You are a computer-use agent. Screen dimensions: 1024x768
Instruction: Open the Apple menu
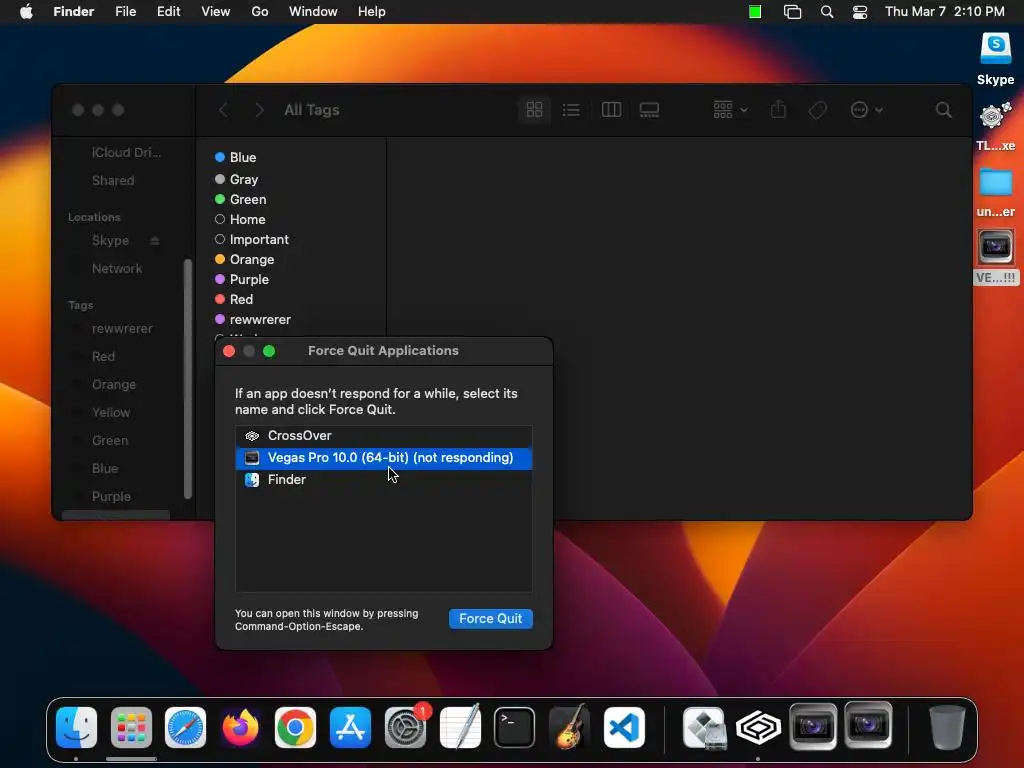point(26,12)
